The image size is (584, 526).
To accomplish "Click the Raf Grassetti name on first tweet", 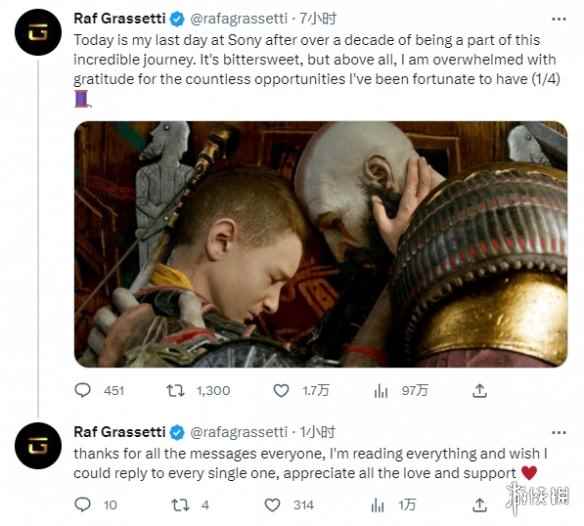I will click(x=120, y=18).
